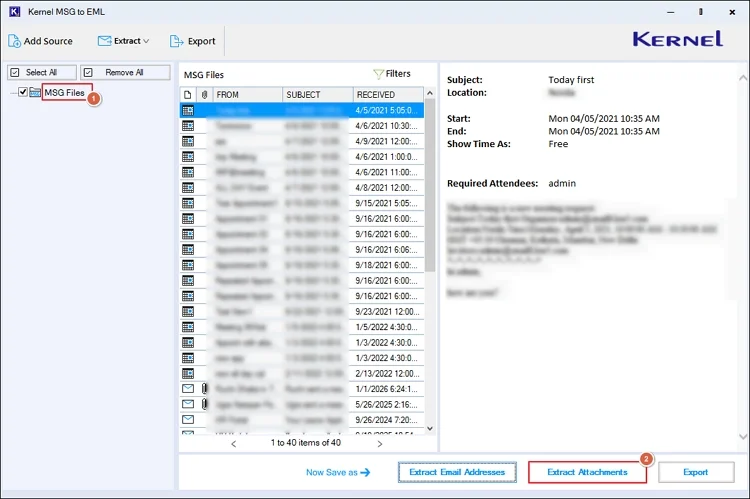Select calendar icon for 4/6/2021 1:00 row
The image size is (750, 499).
point(188,156)
